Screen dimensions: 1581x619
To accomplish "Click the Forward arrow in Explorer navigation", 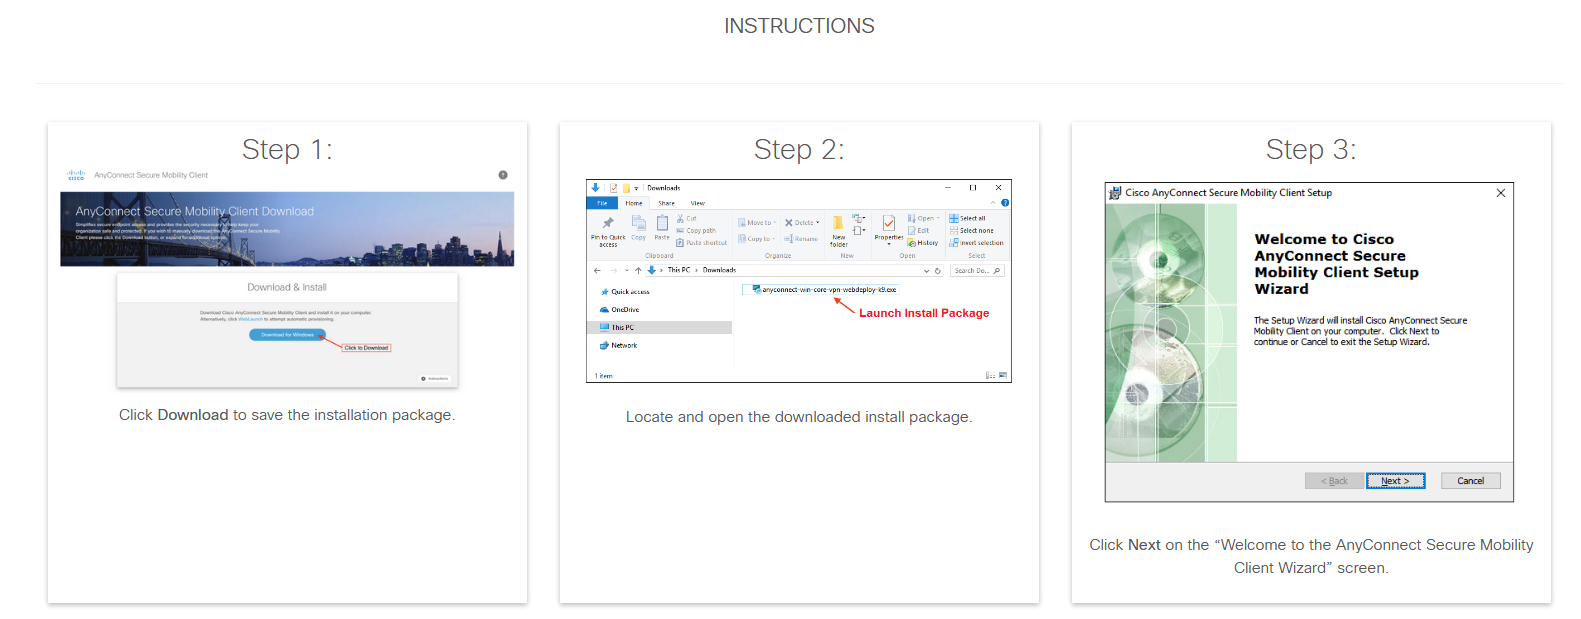I will (613, 270).
